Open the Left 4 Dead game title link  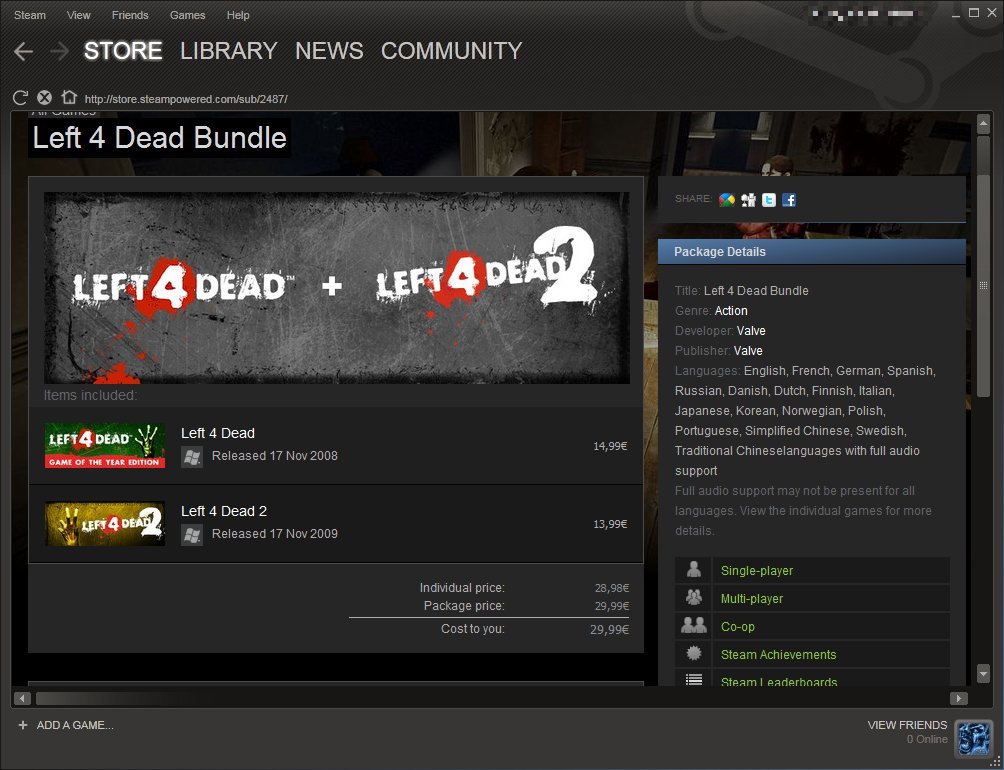[x=218, y=433]
